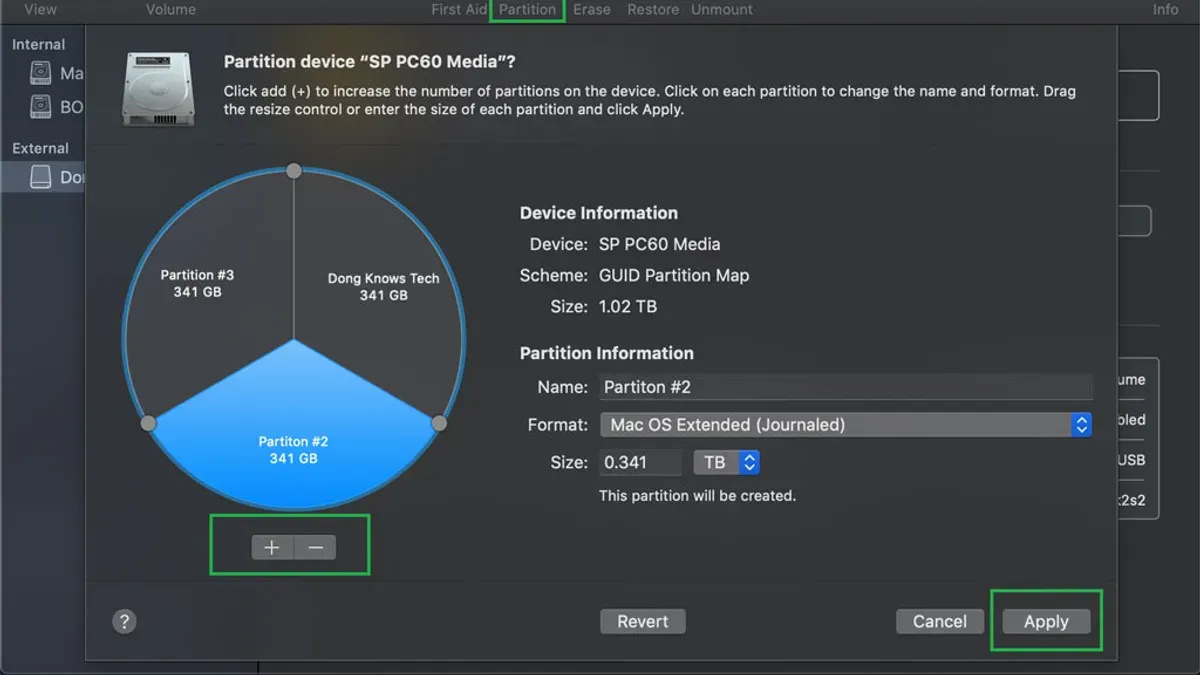Click the Size value field showing 0.341
Viewport: 1200px width, 675px height.
pyautogui.click(x=640, y=462)
